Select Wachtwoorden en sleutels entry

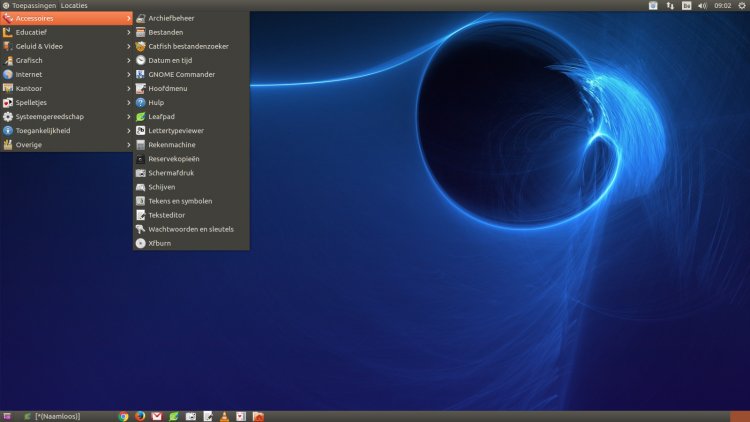tap(190, 228)
